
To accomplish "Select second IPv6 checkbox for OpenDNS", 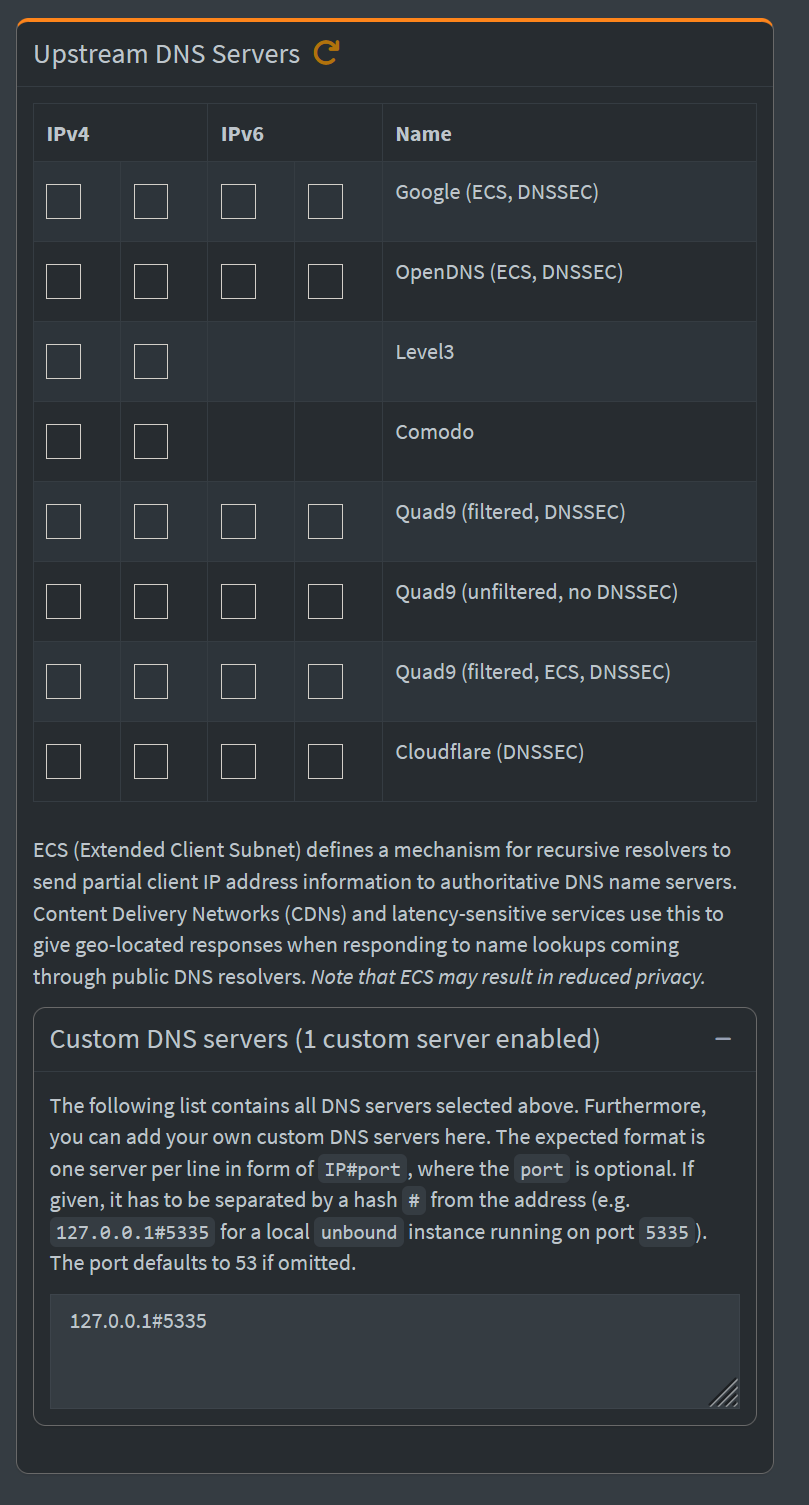I will pos(325,281).
